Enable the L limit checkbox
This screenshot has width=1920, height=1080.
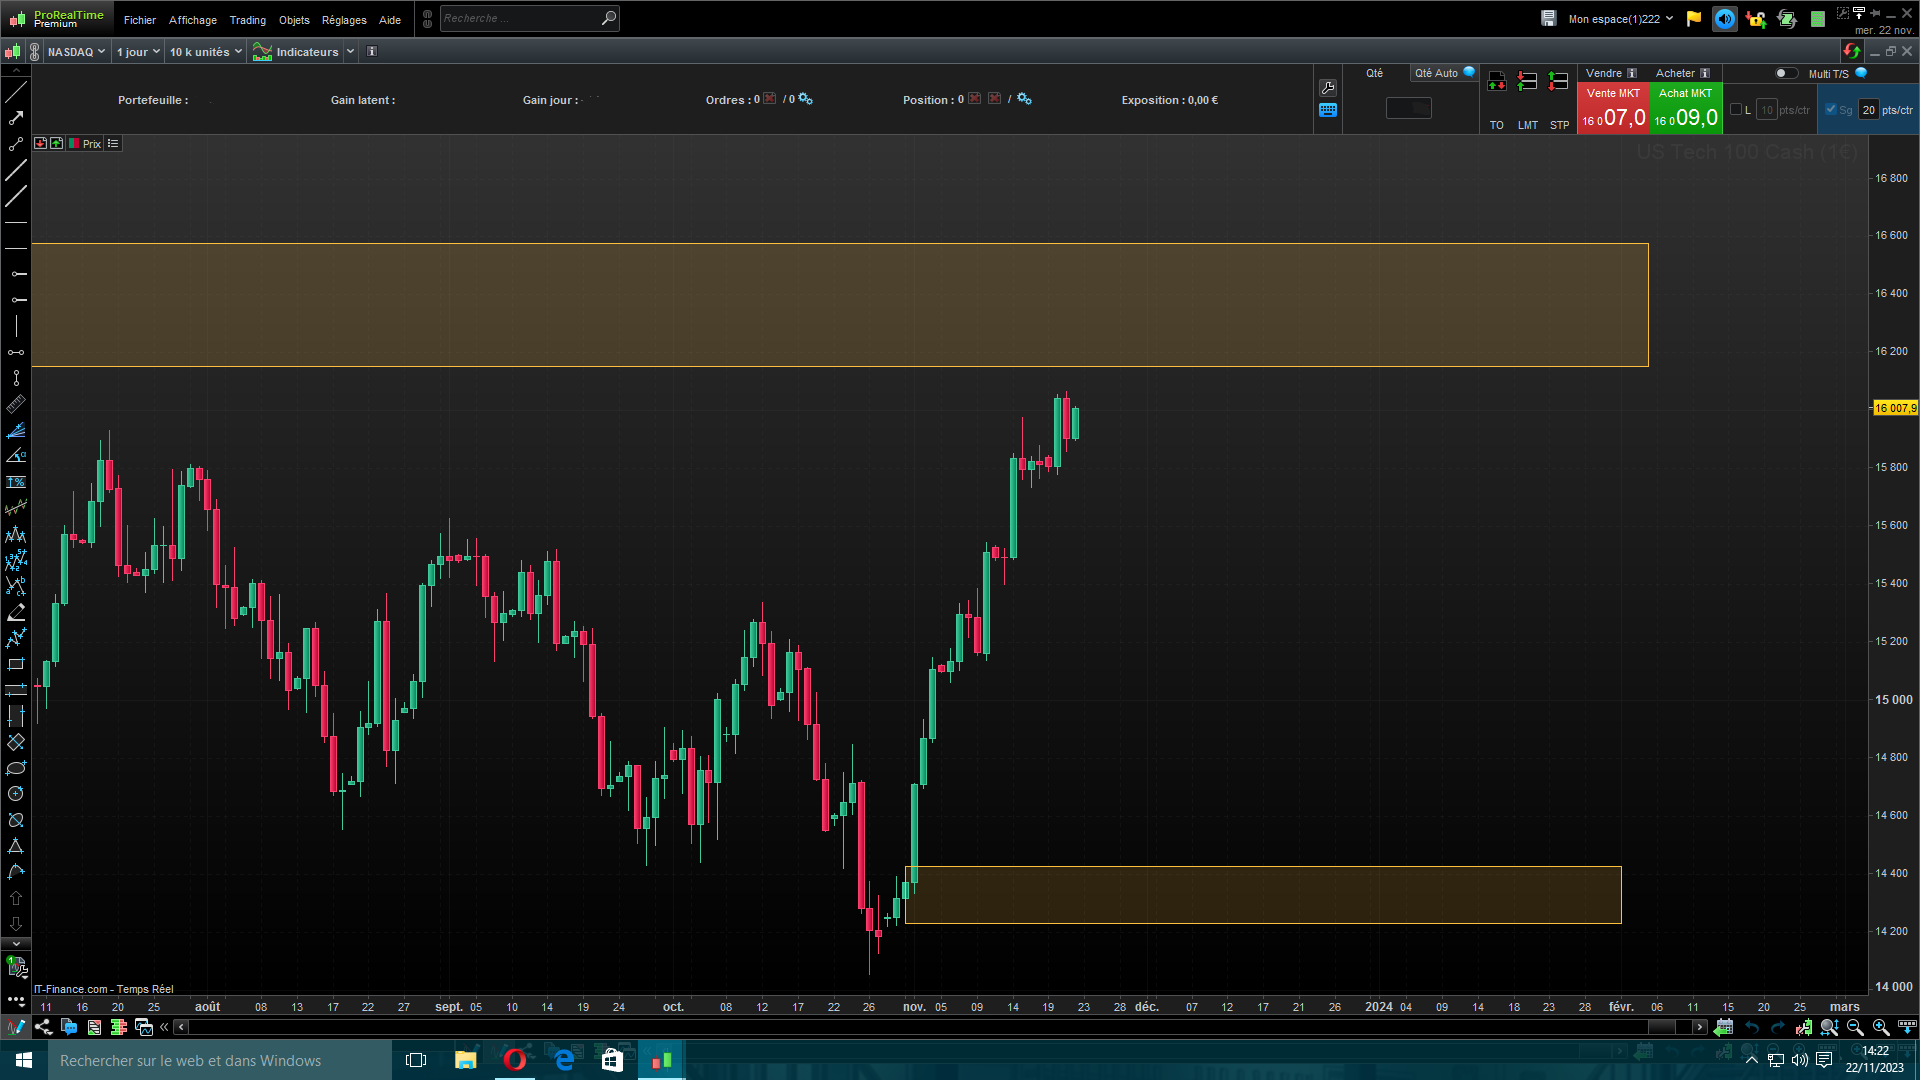[1736, 110]
